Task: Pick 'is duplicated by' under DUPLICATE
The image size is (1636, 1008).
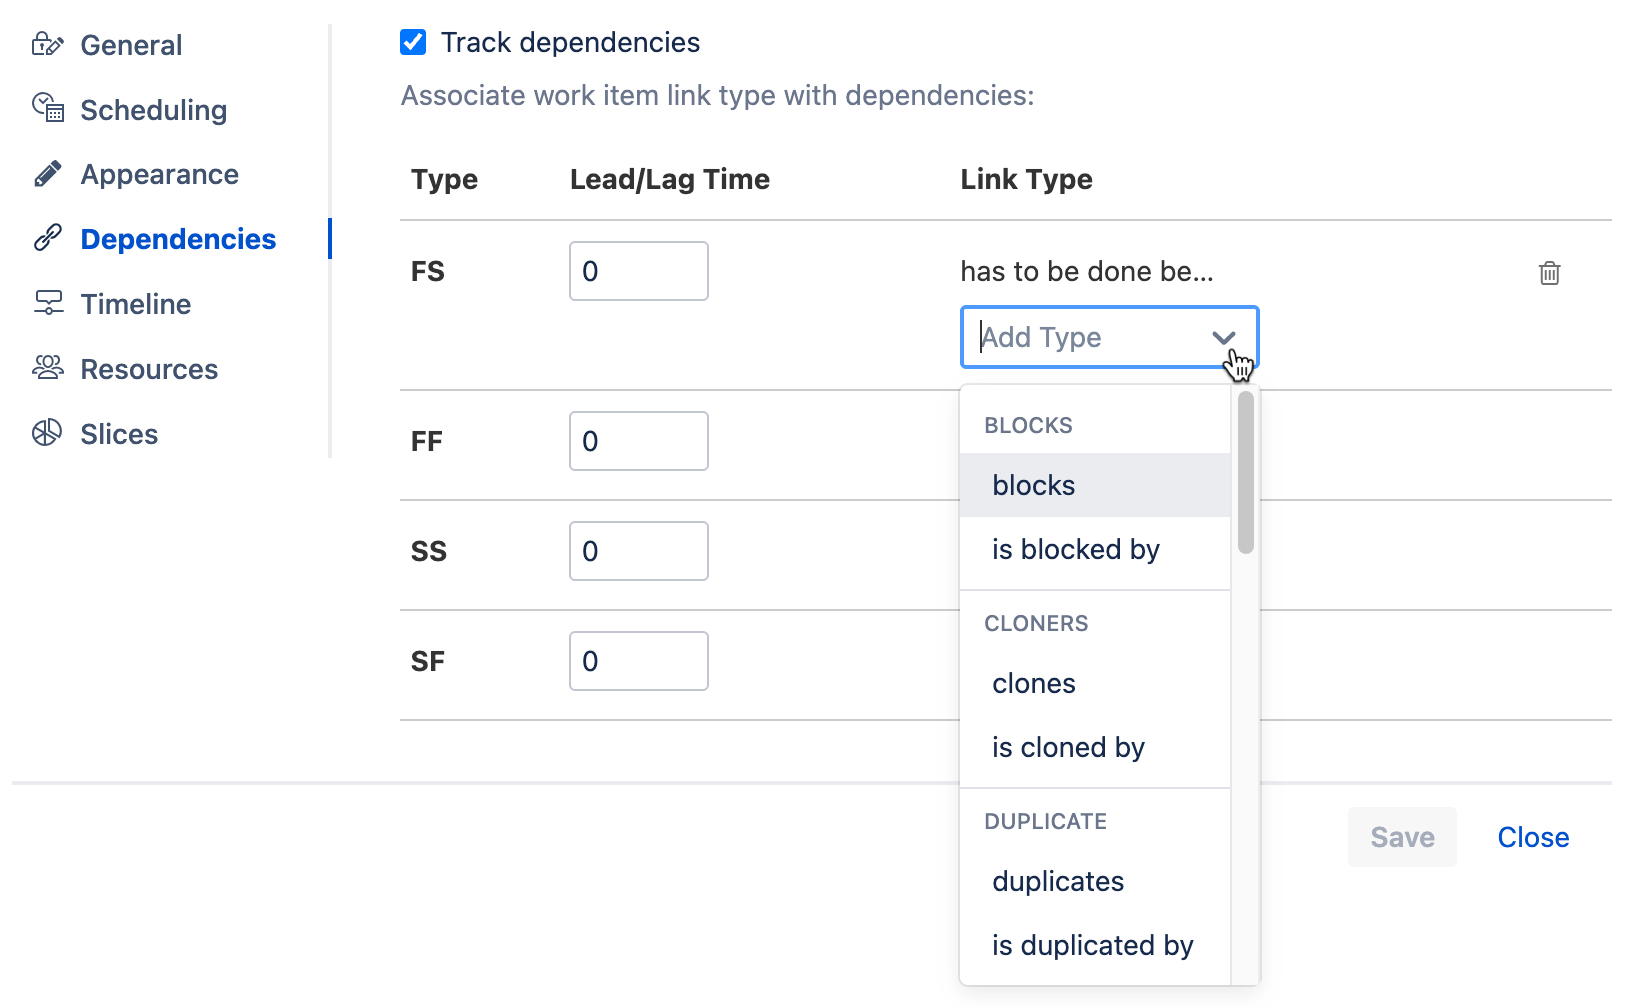Action: pos(1093,944)
